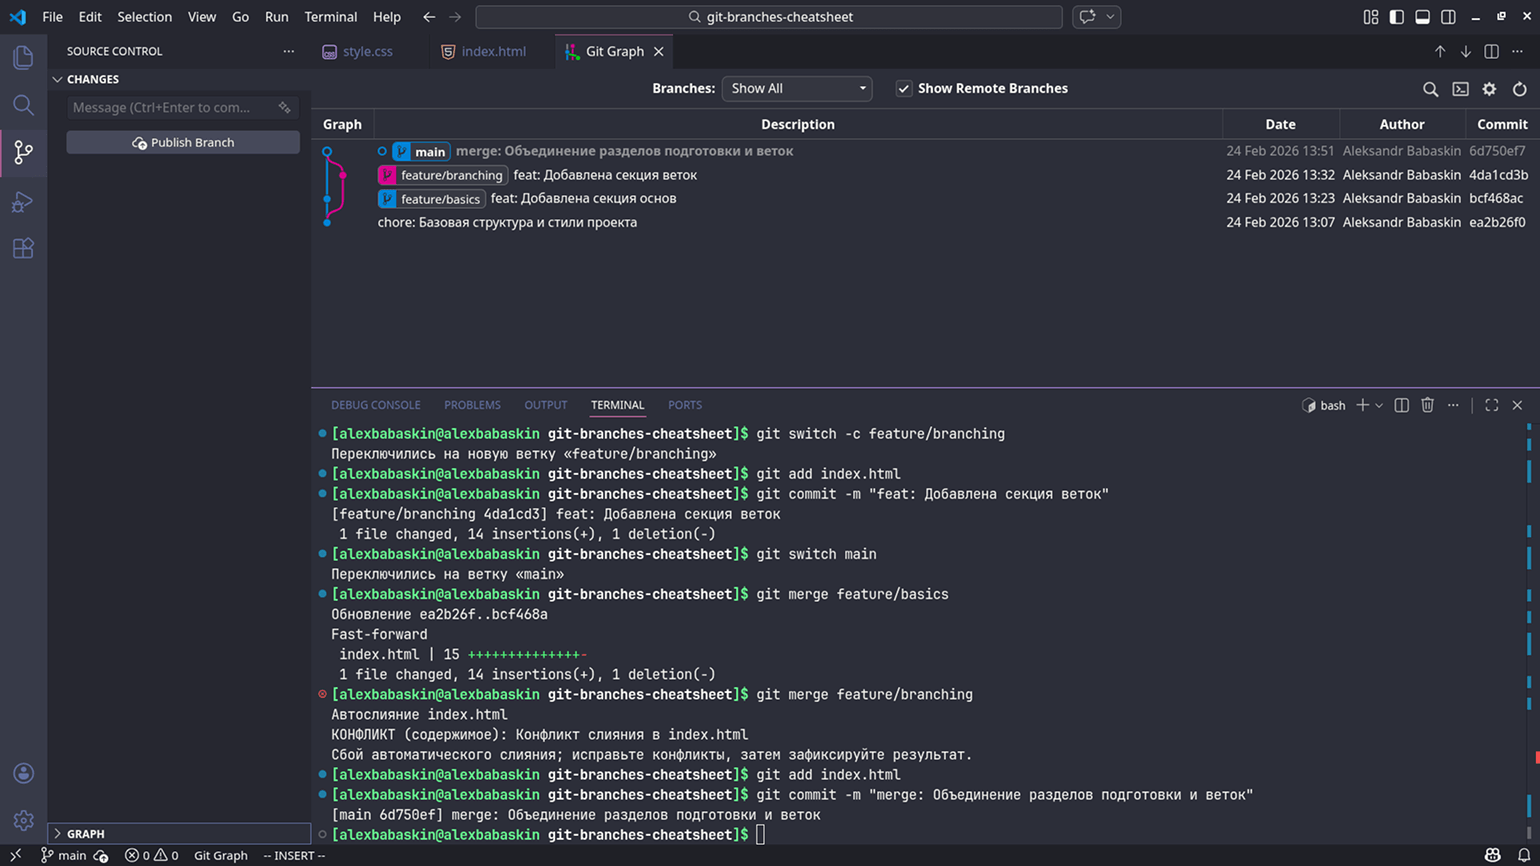Click the Git Graph search commits icon
This screenshot has width=1540, height=866.
(x=1430, y=89)
